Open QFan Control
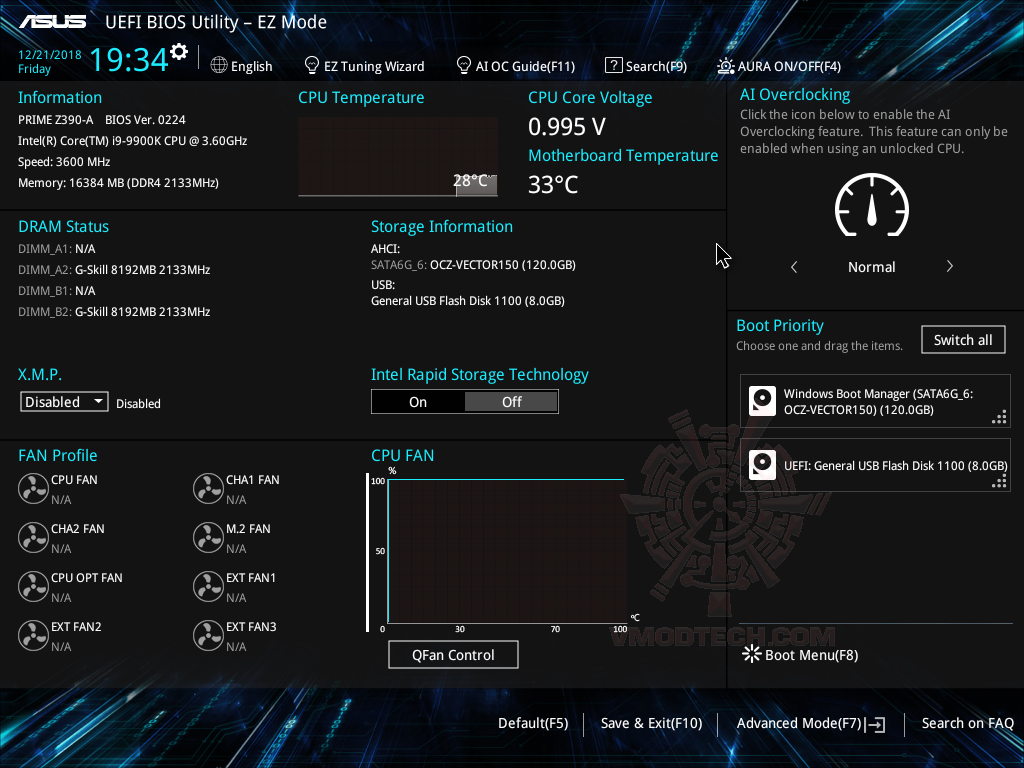Image resolution: width=1024 pixels, height=768 pixels. (x=453, y=654)
